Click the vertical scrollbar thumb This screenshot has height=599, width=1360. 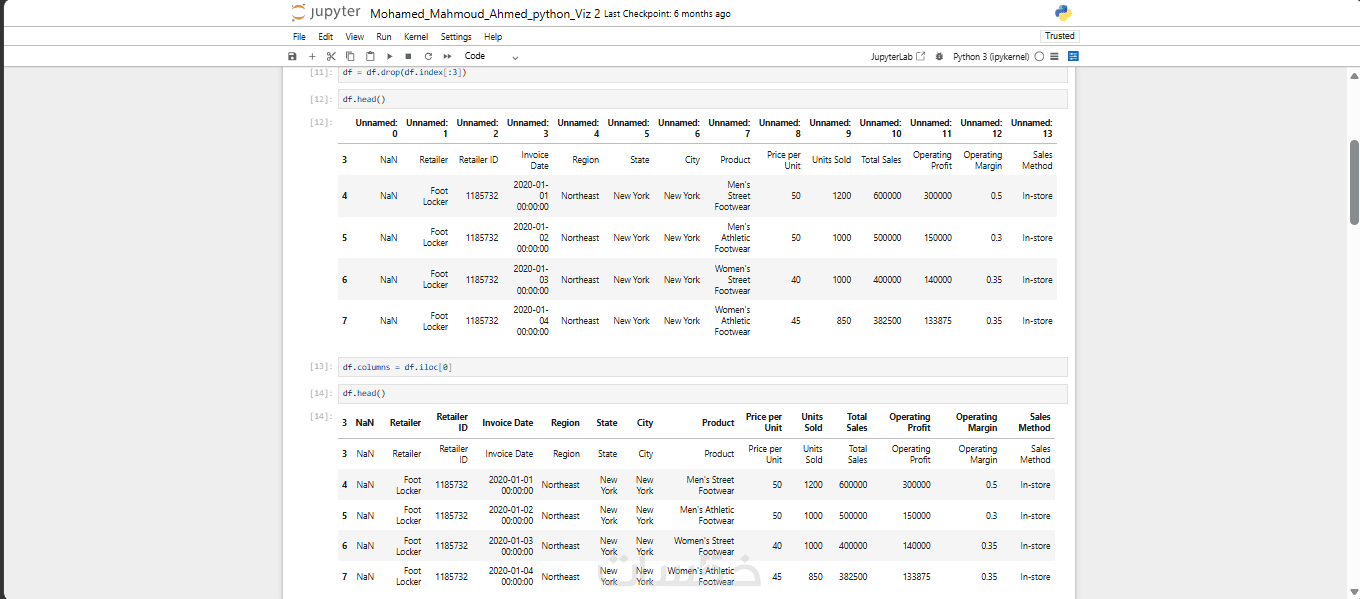pos(1355,181)
